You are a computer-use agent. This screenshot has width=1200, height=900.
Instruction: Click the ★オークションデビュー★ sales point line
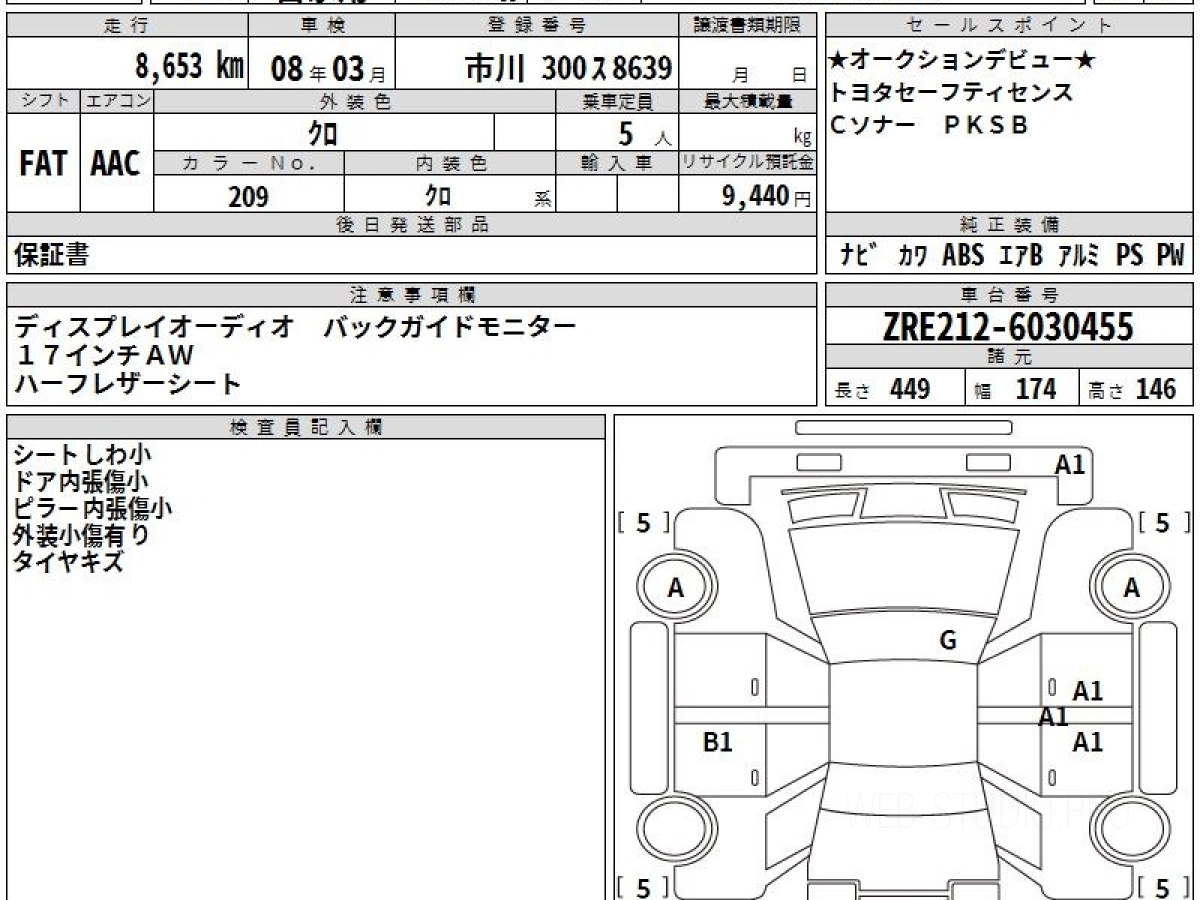point(963,61)
